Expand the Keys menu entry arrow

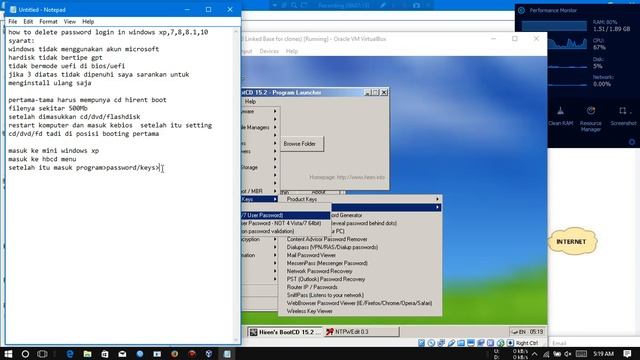(275, 199)
